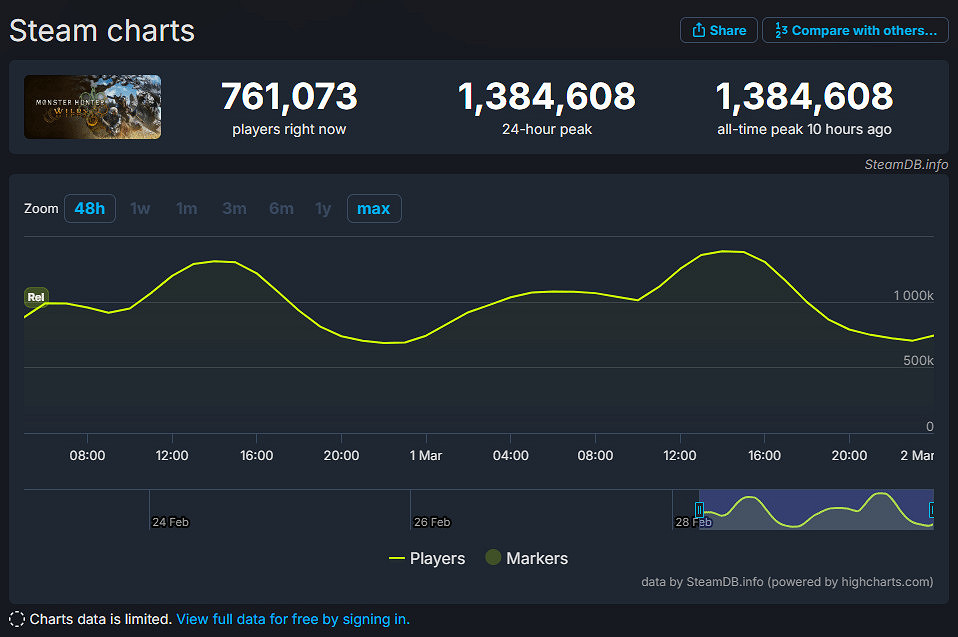Click the highlighted navigator selection area
Viewport: 958px width, 637px height.
815,509
